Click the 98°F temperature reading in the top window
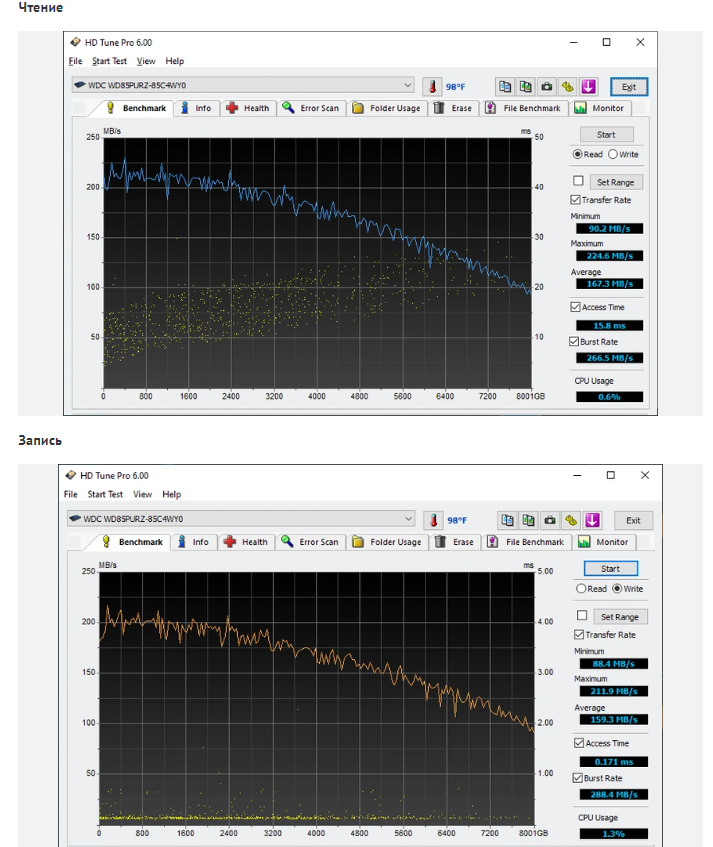 click(x=455, y=86)
